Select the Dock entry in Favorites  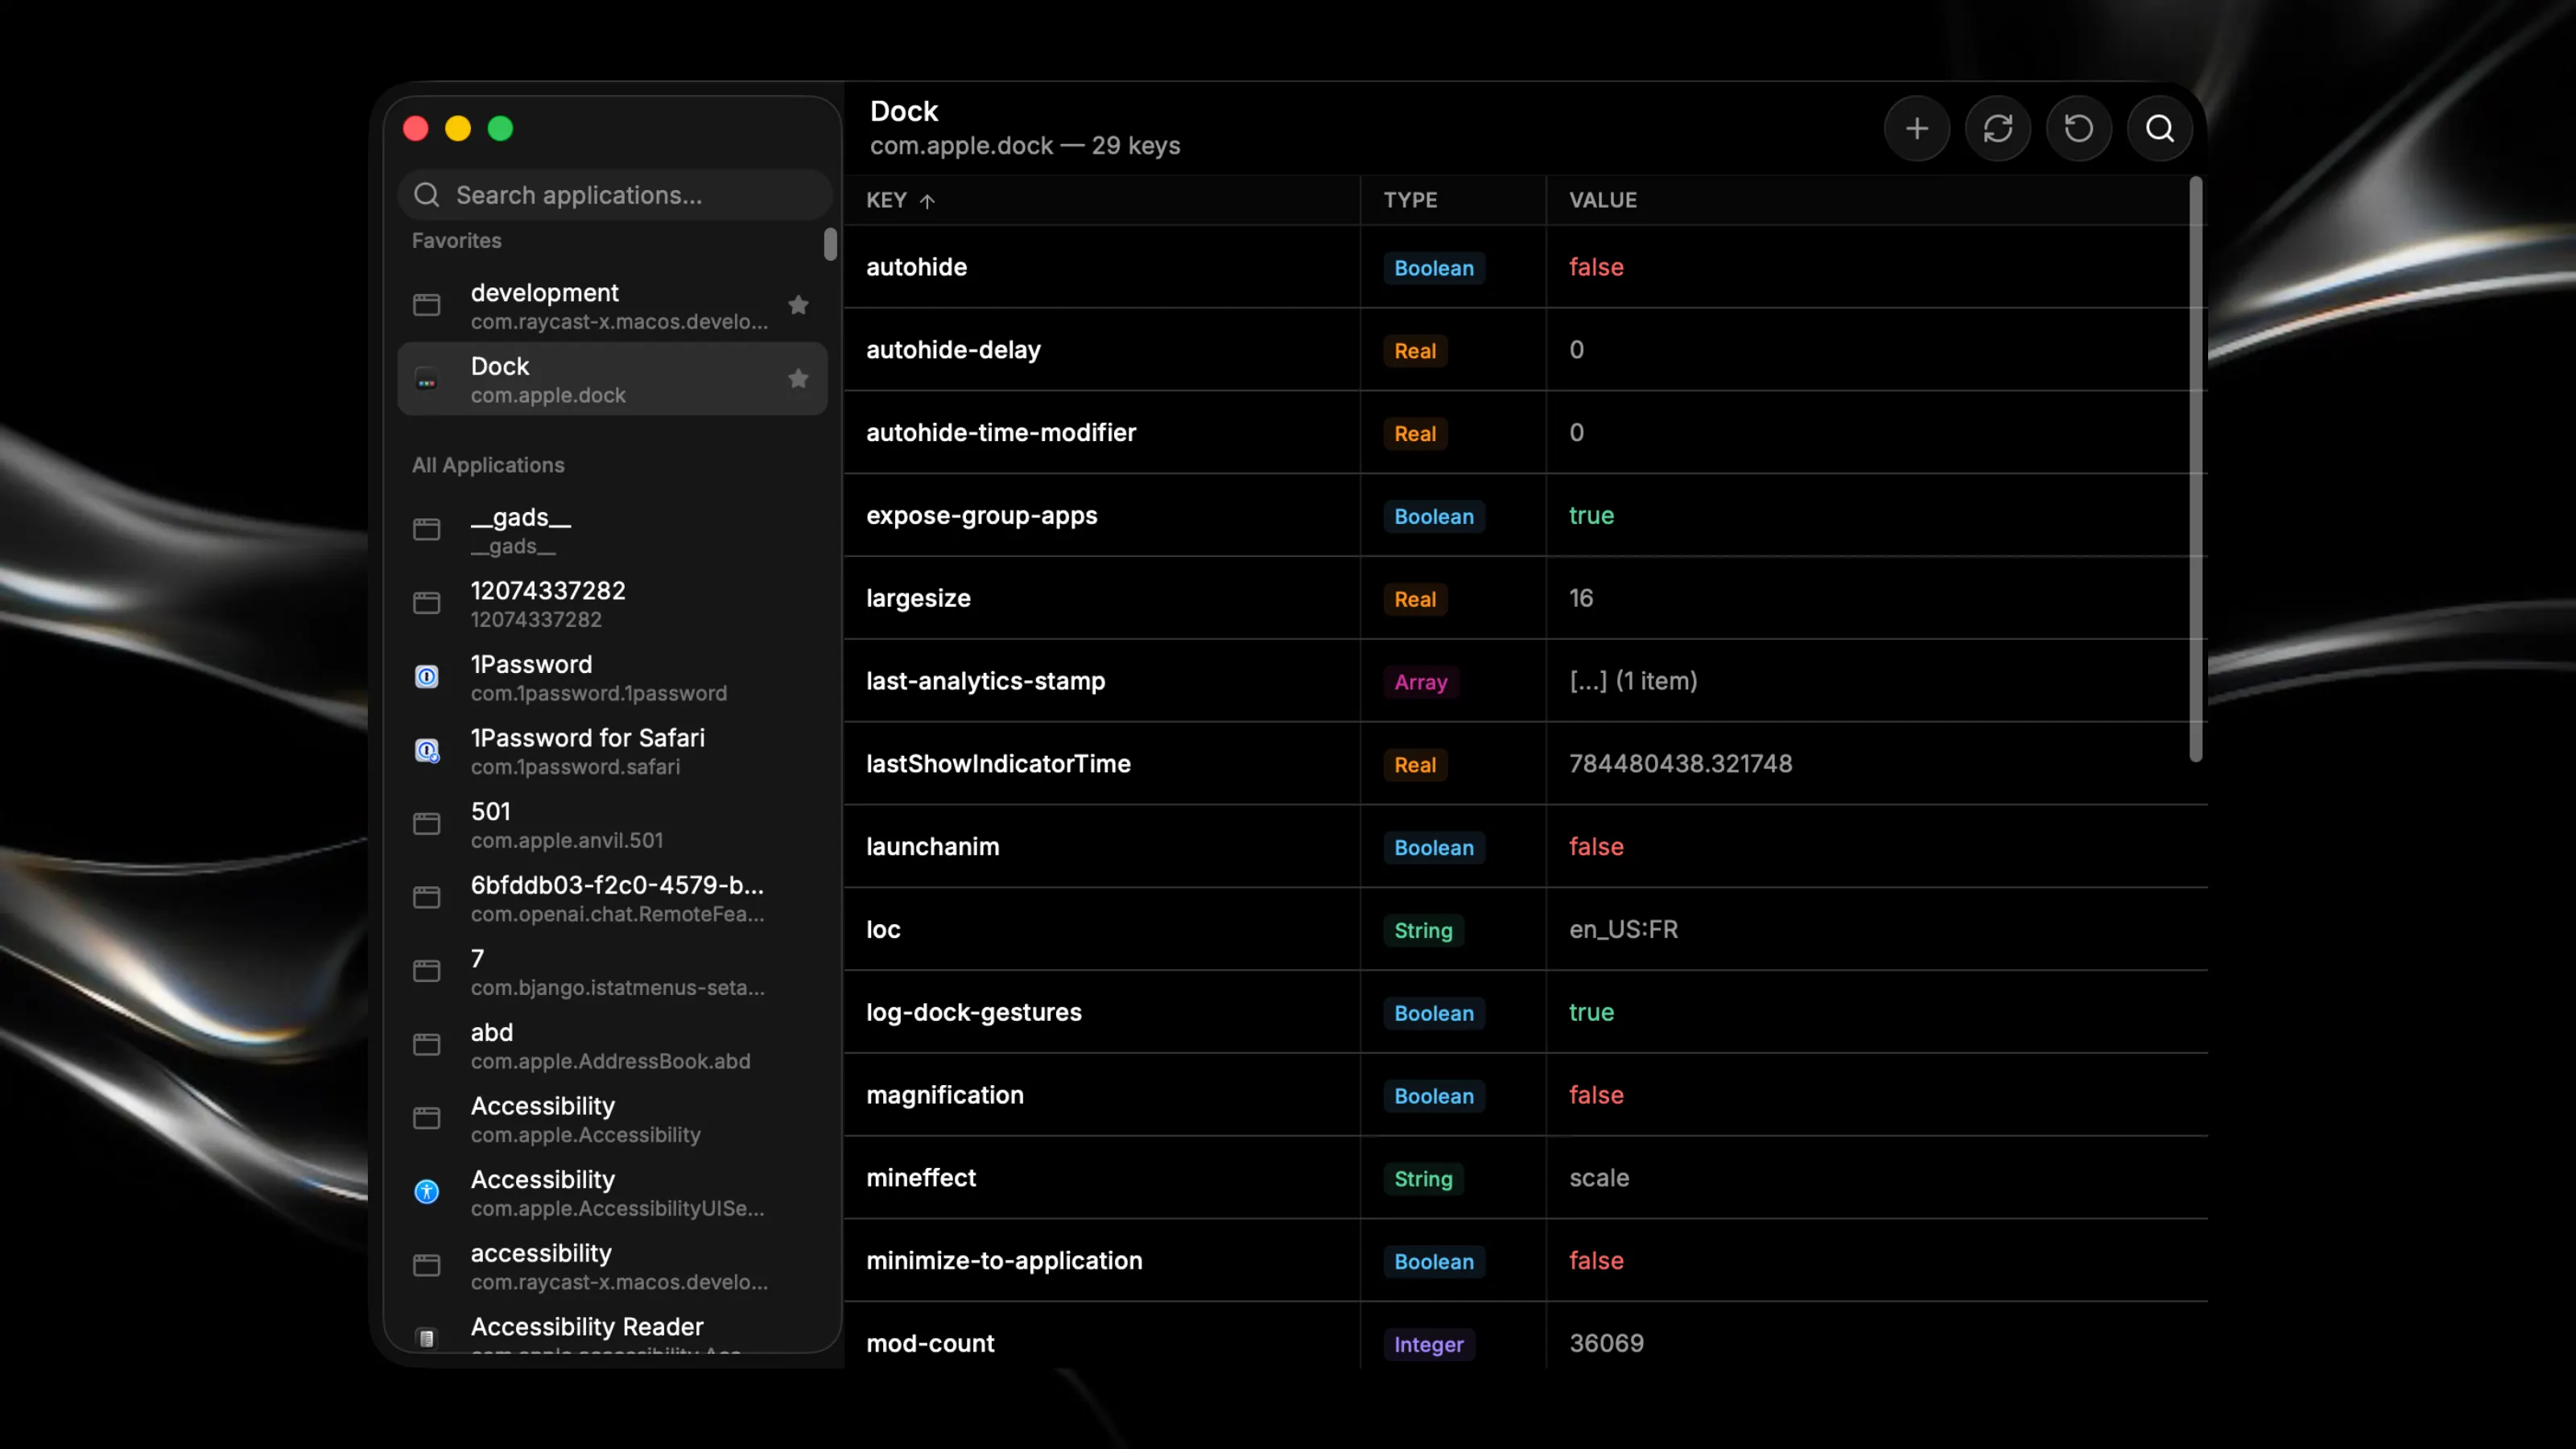click(612, 379)
